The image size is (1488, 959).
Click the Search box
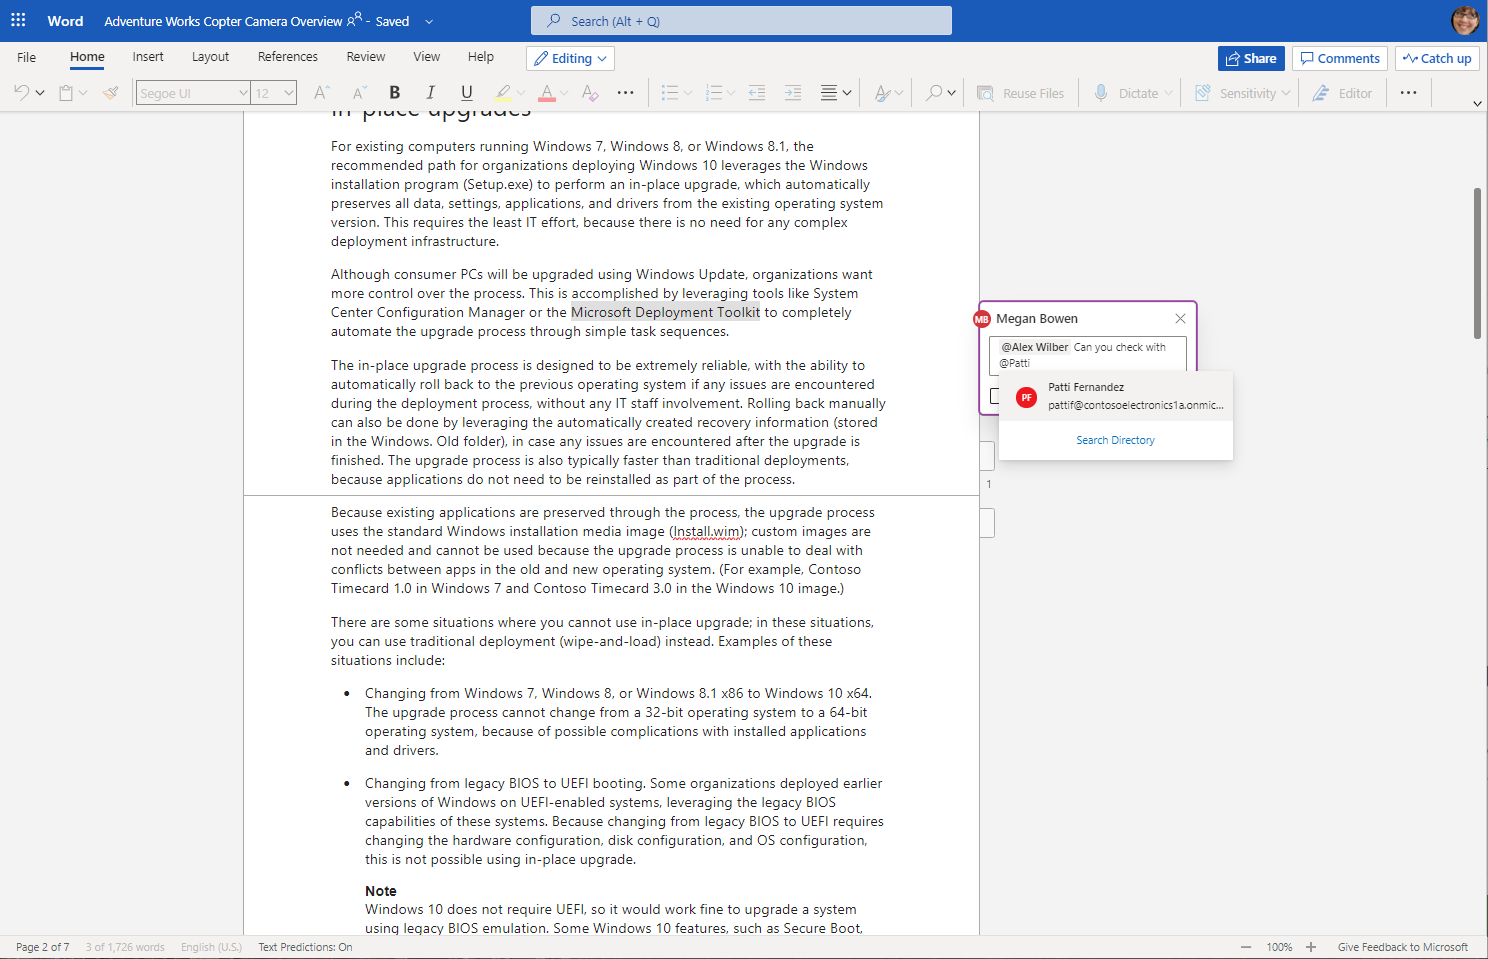pos(741,21)
